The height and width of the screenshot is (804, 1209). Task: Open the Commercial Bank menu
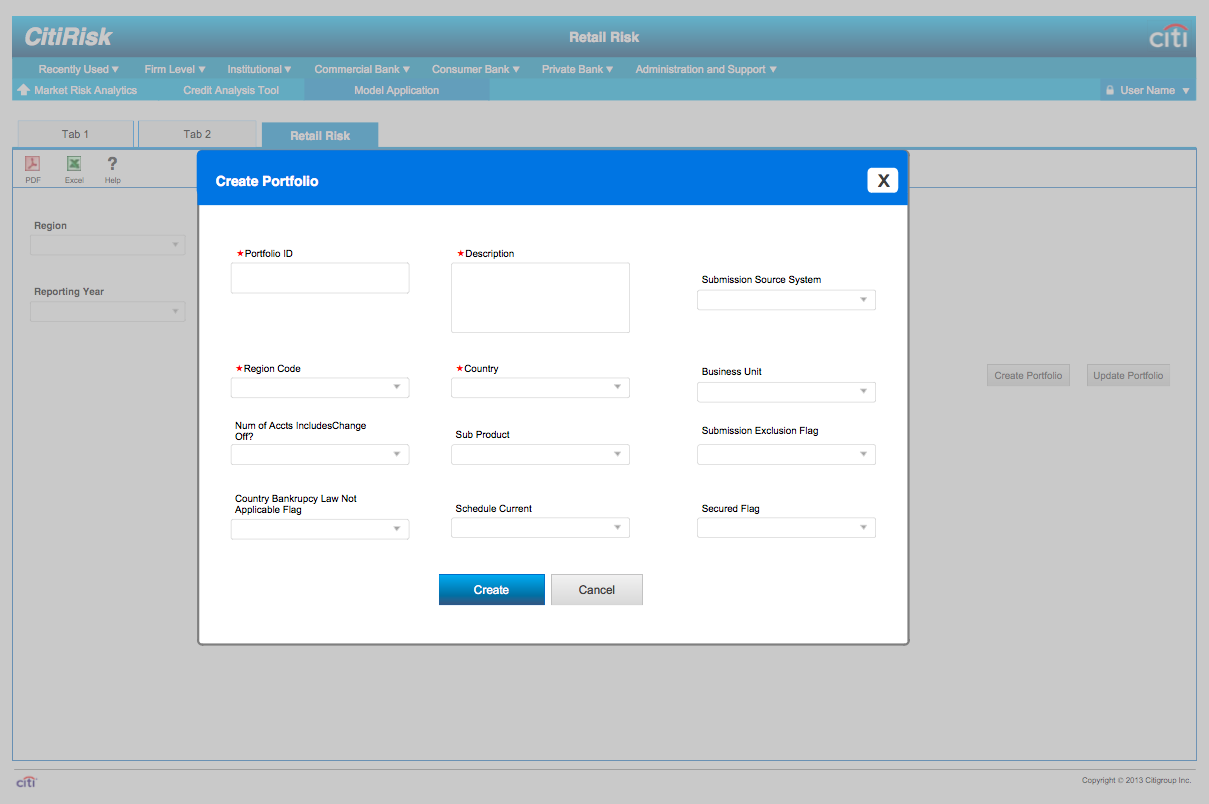(x=363, y=70)
